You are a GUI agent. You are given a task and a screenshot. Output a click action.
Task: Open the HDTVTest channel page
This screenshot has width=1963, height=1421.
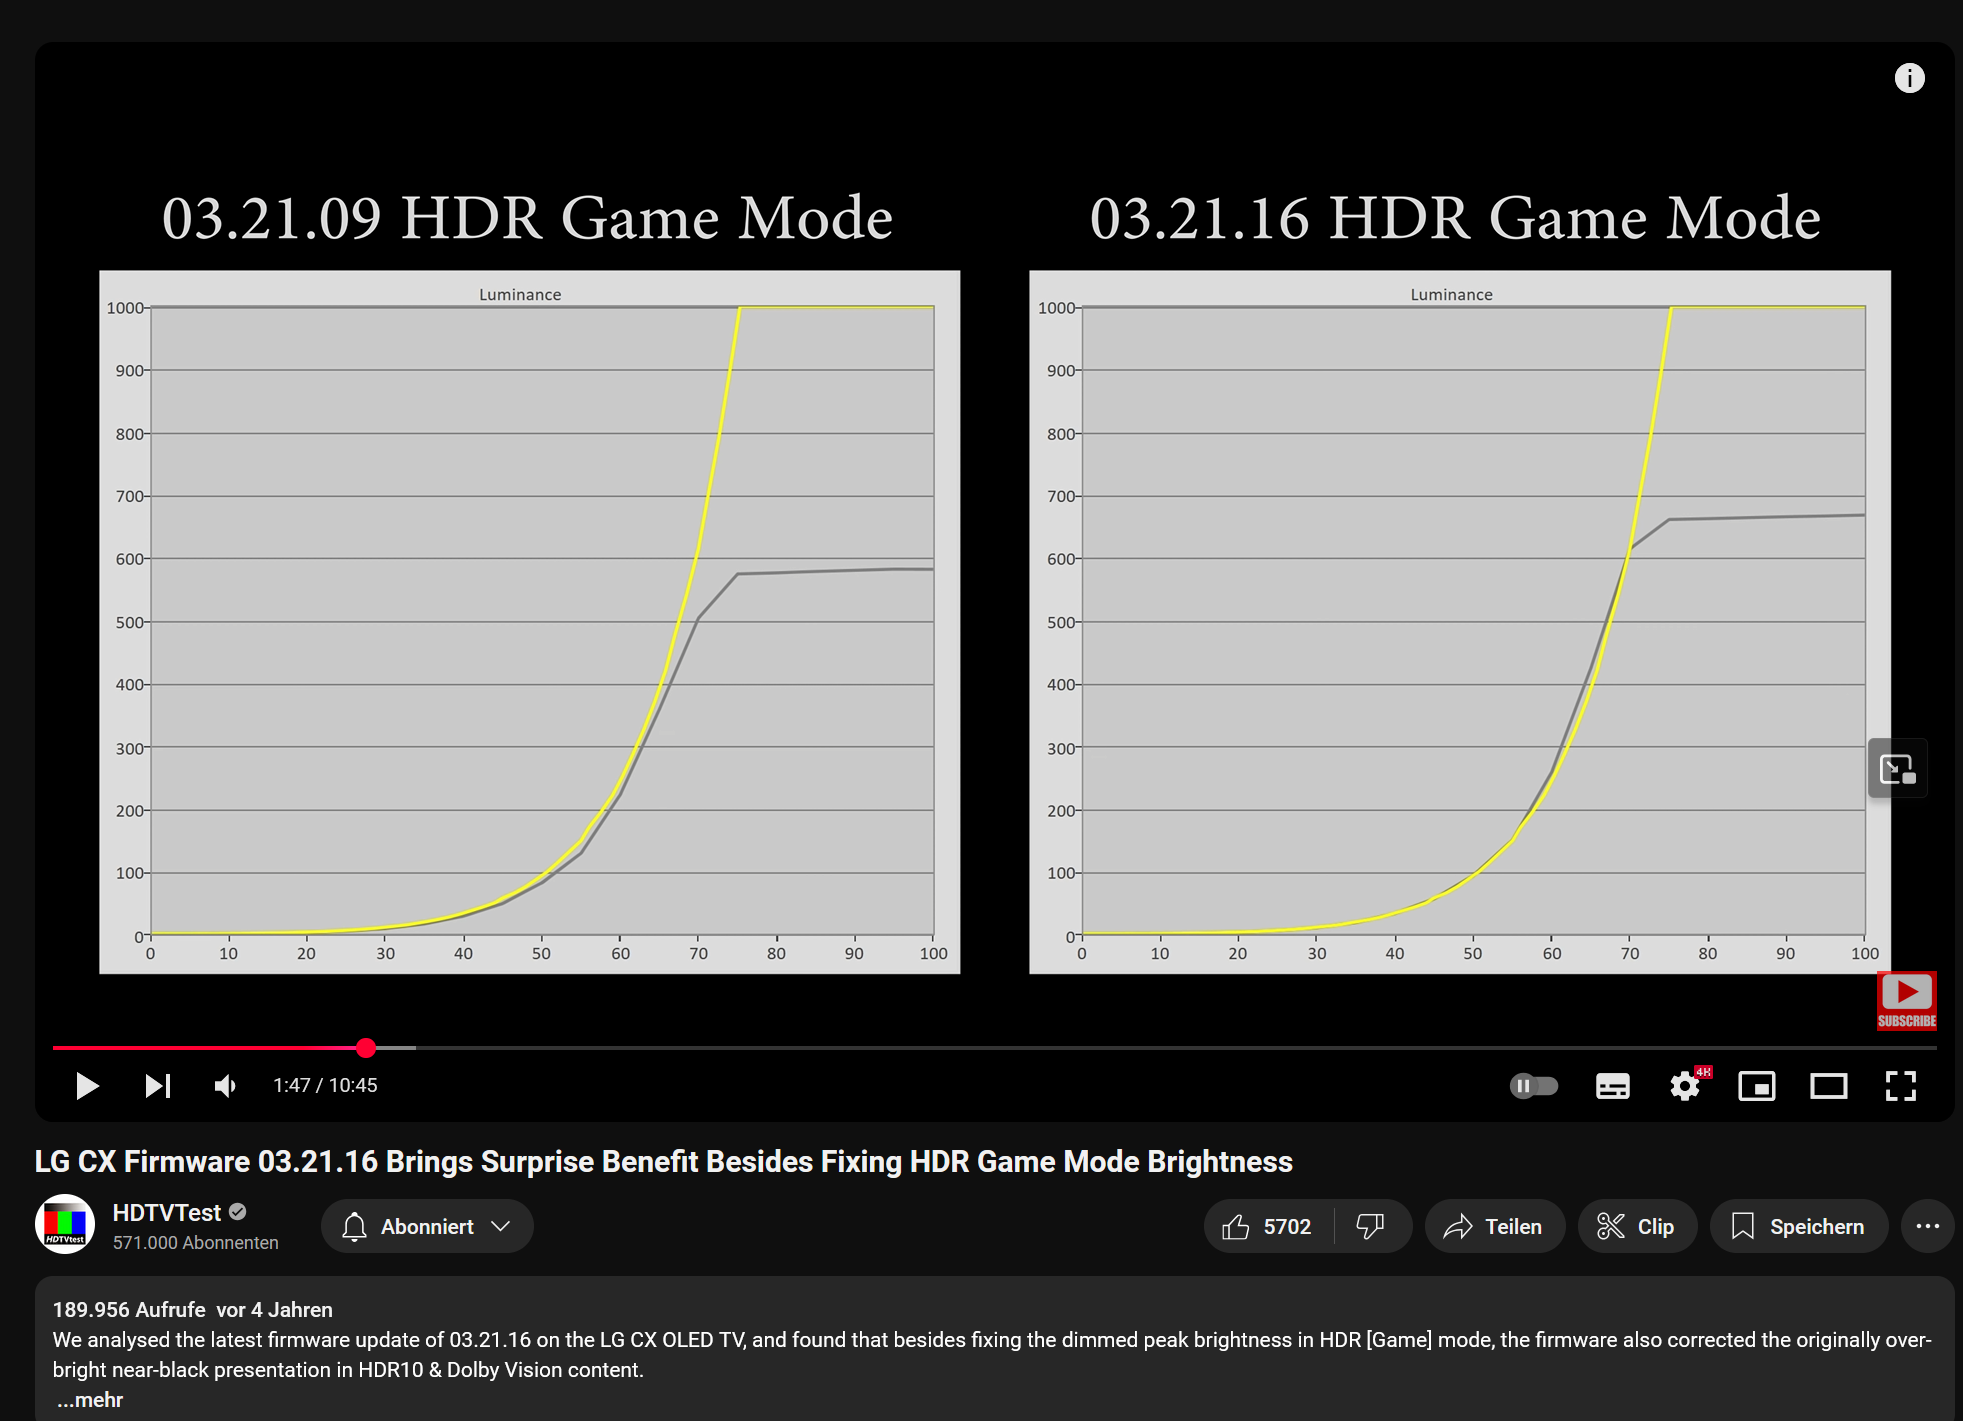166,1212
